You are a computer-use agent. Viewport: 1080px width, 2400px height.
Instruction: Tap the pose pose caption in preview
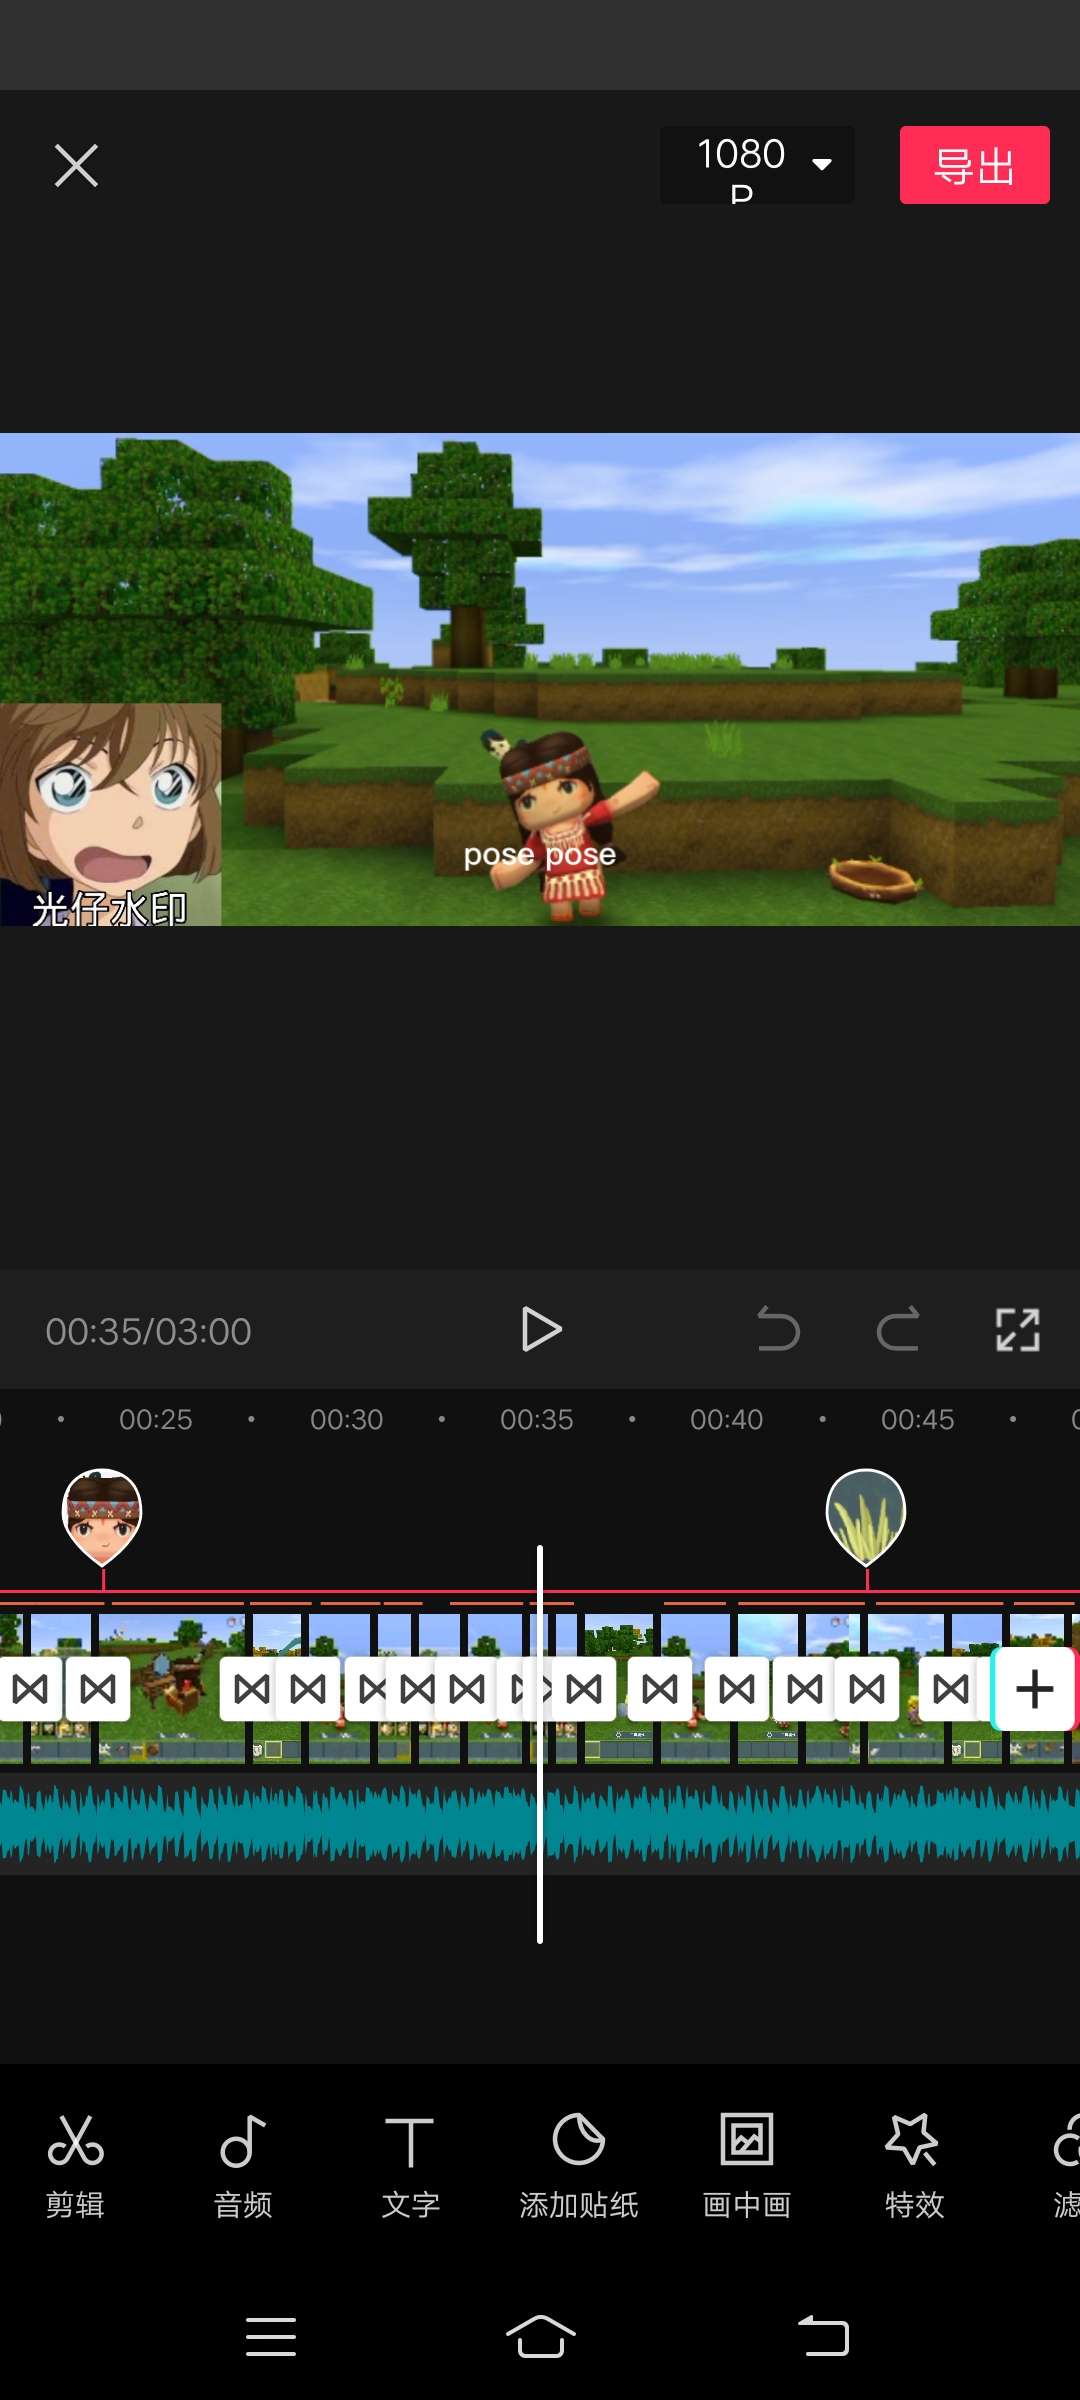click(539, 855)
